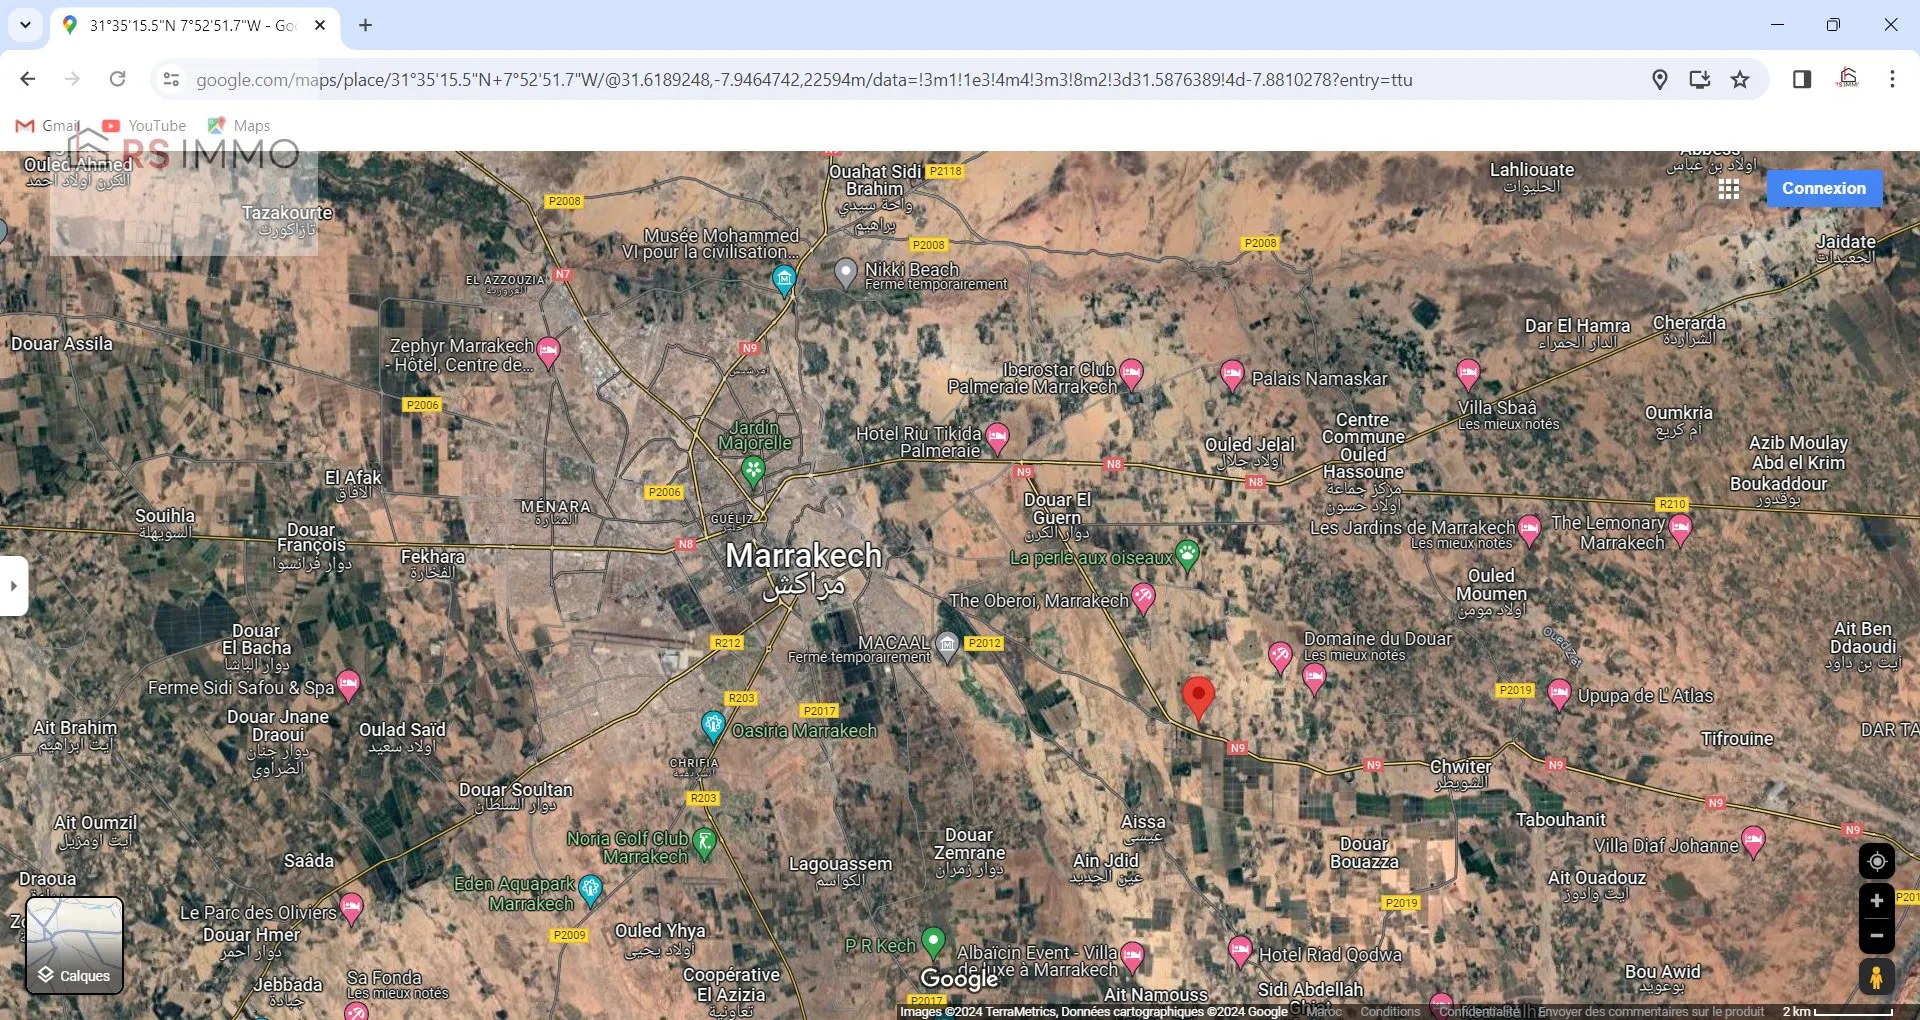This screenshot has width=1920, height=1020.
Task: Select the Eden Aquapark Marrakech marker
Action: point(590,888)
